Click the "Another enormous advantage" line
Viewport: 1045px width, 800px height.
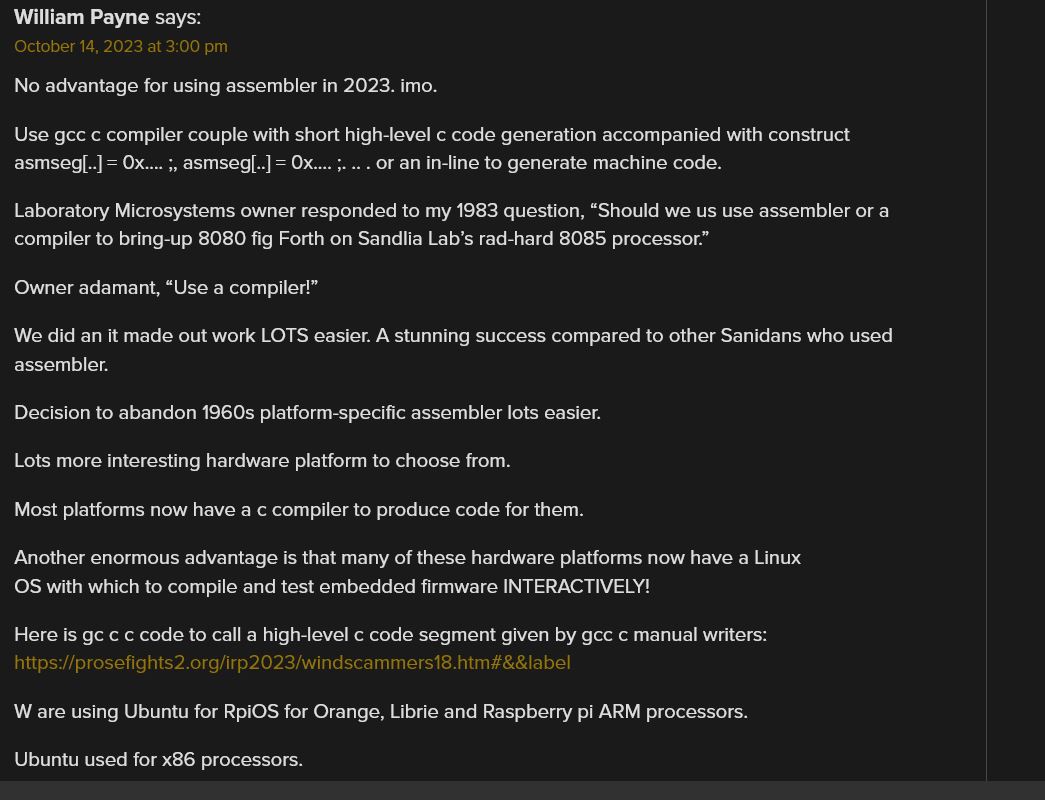407,557
